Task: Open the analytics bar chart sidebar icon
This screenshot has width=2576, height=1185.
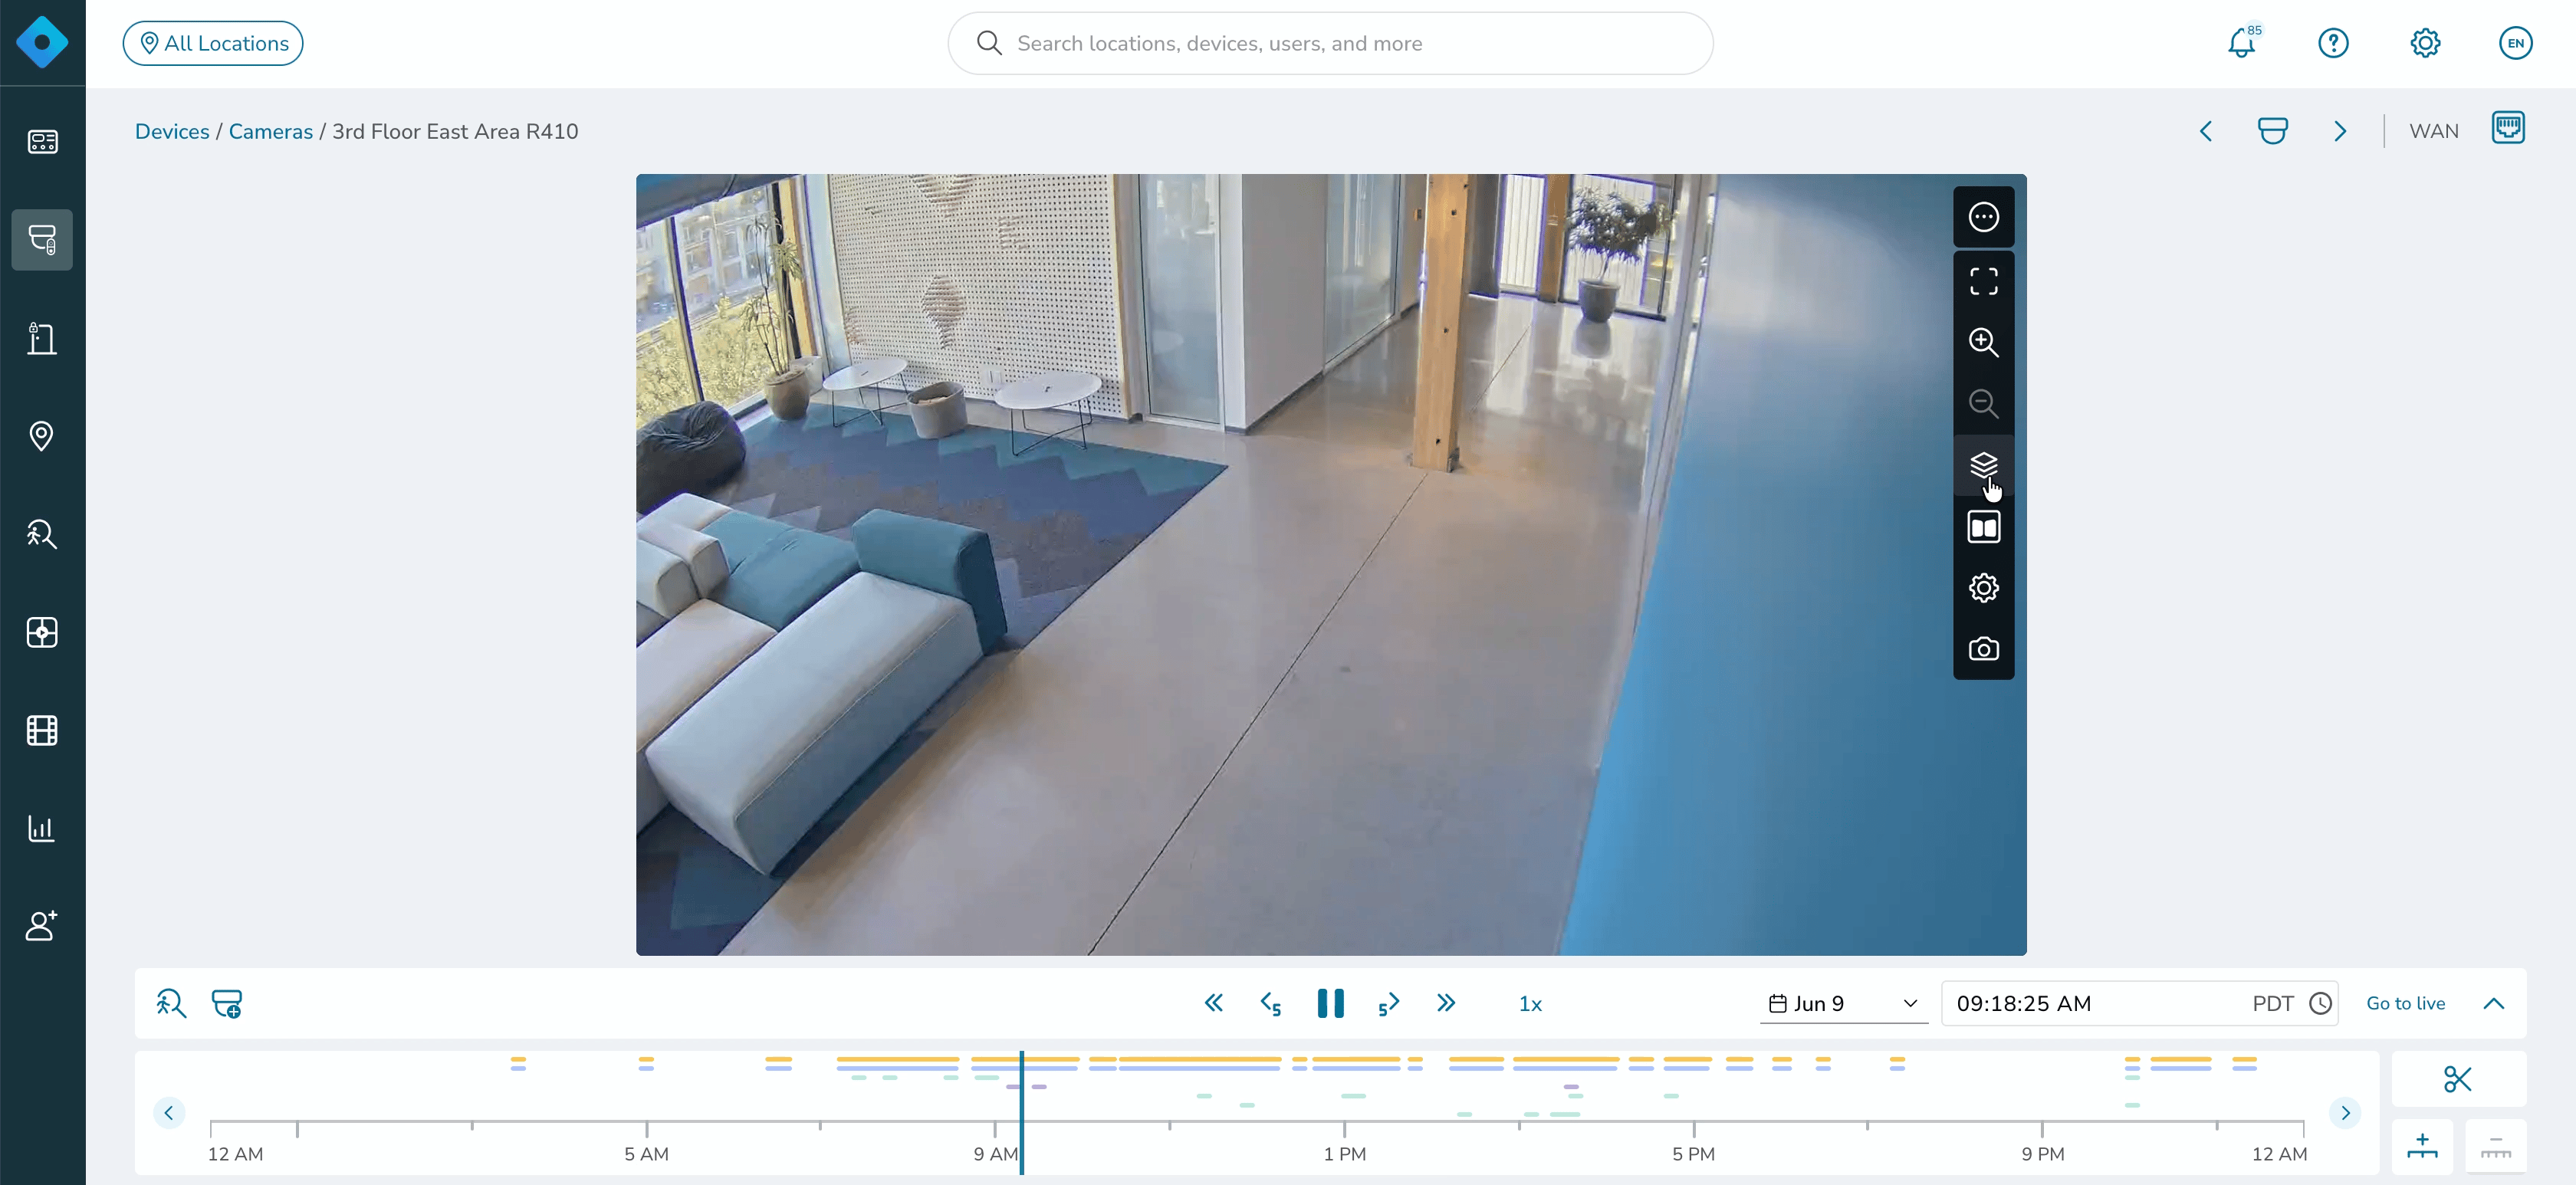Action: tap(42, 828)
